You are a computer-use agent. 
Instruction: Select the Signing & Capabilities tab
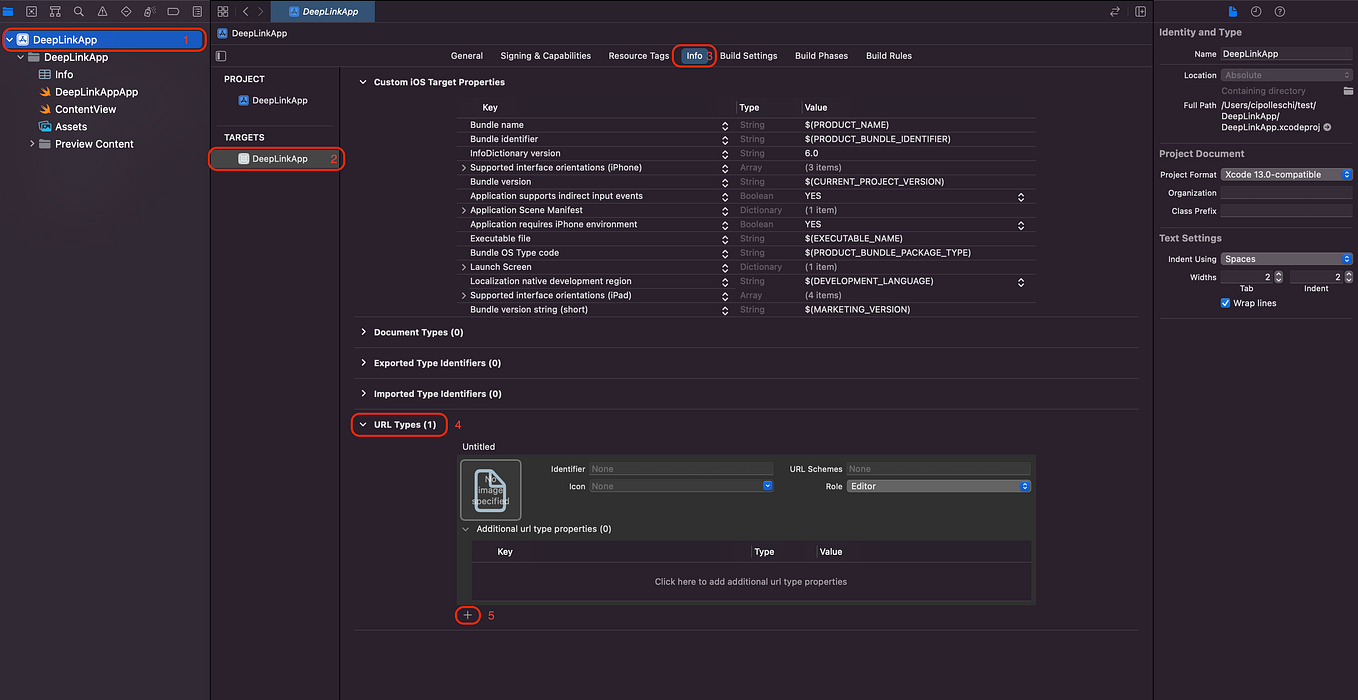click(x=545, y=56)
